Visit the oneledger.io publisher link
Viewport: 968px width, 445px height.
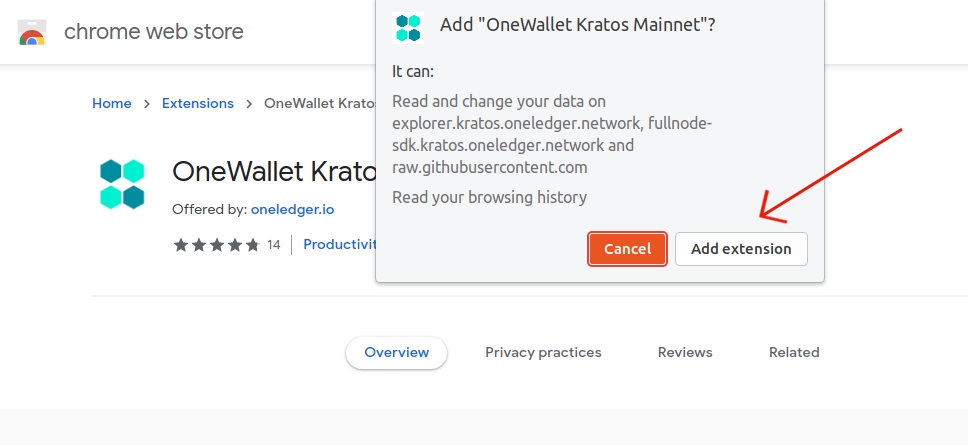(292, 210)
